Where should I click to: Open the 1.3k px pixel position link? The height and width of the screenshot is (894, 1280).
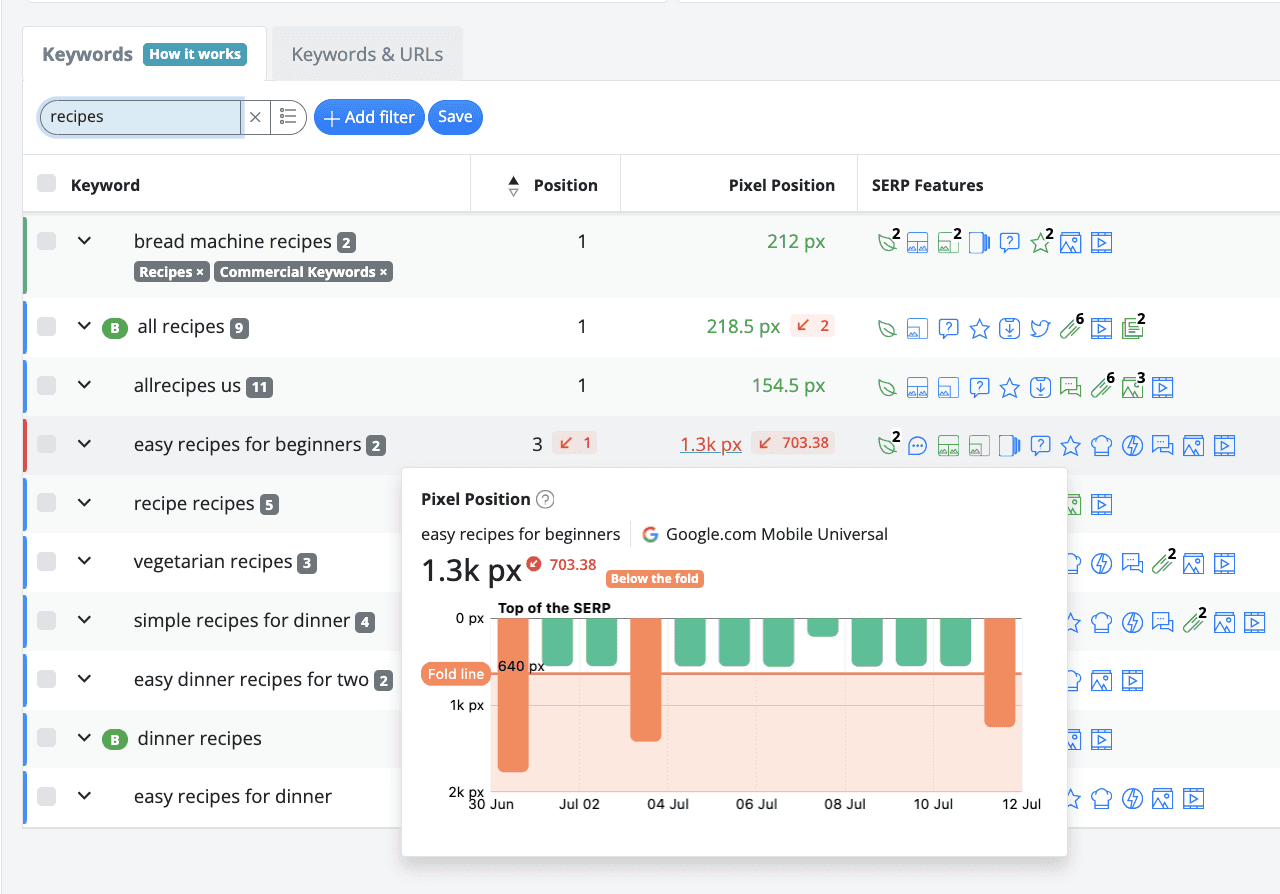[x=710, y=444]
